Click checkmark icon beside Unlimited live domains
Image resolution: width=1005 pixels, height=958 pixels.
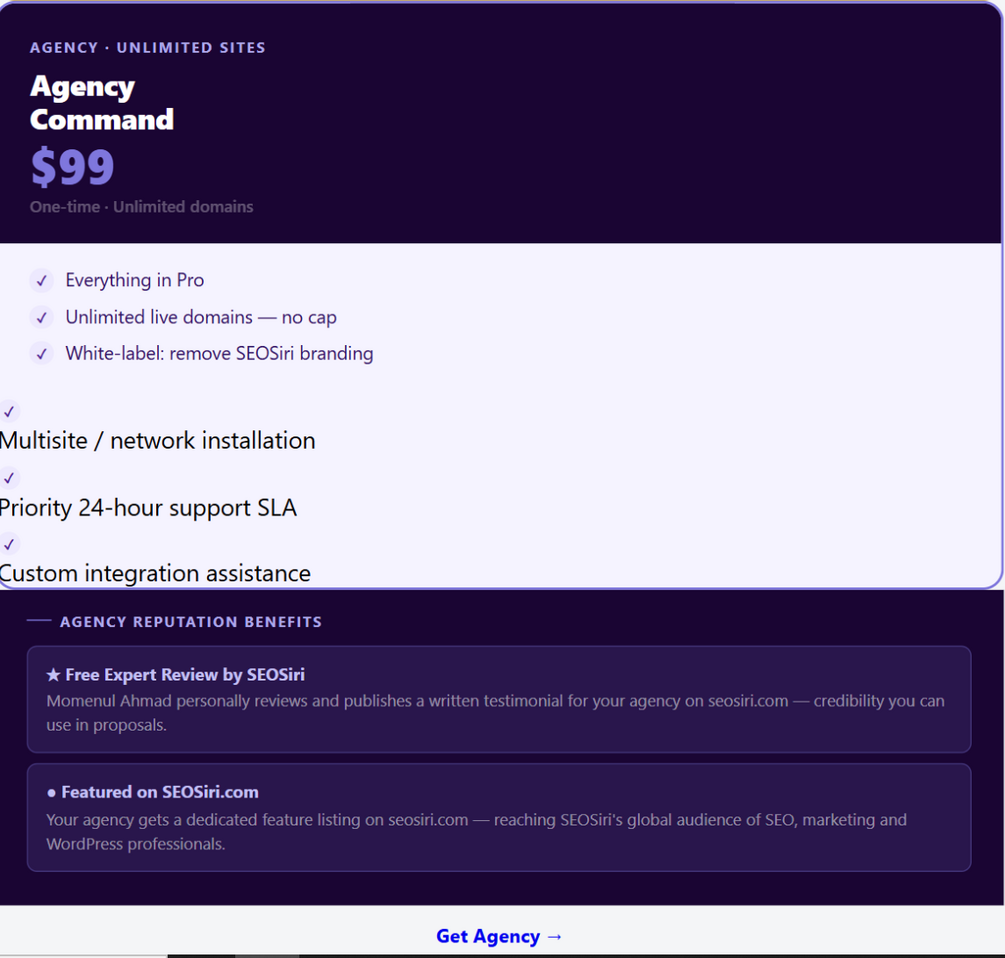[42, 317]
